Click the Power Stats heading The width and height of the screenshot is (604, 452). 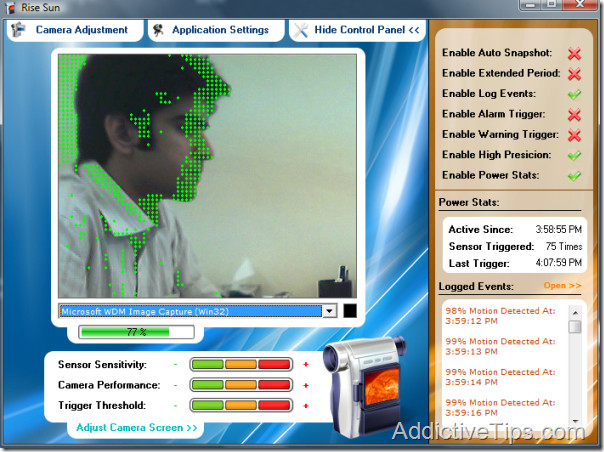(469, 202)
